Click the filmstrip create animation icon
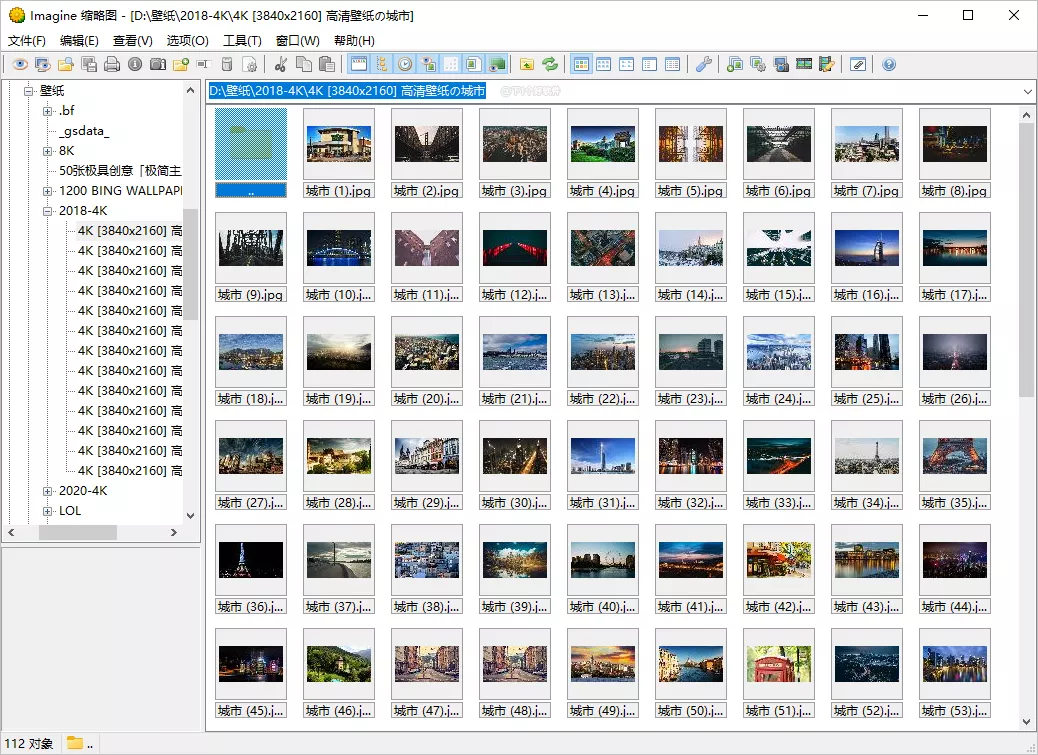This screenshot has height=755, width=1038. (804, 64)
